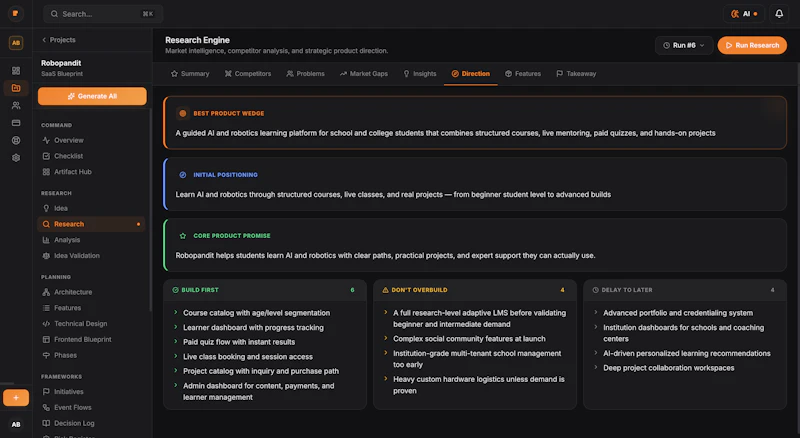
Task: Click the Initial Positioning compass icon
Action: coord(183,175)
